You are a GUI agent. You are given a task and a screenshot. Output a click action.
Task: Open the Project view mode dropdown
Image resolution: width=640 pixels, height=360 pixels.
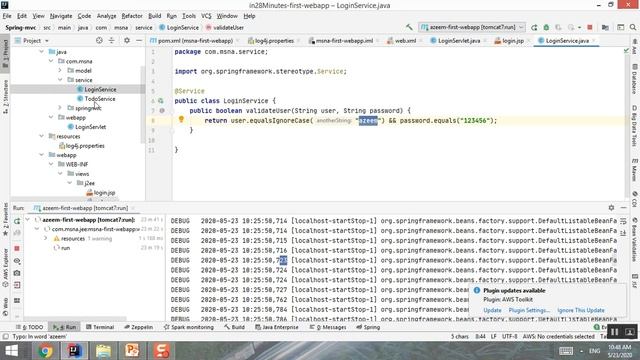click(x=32, y=40)
